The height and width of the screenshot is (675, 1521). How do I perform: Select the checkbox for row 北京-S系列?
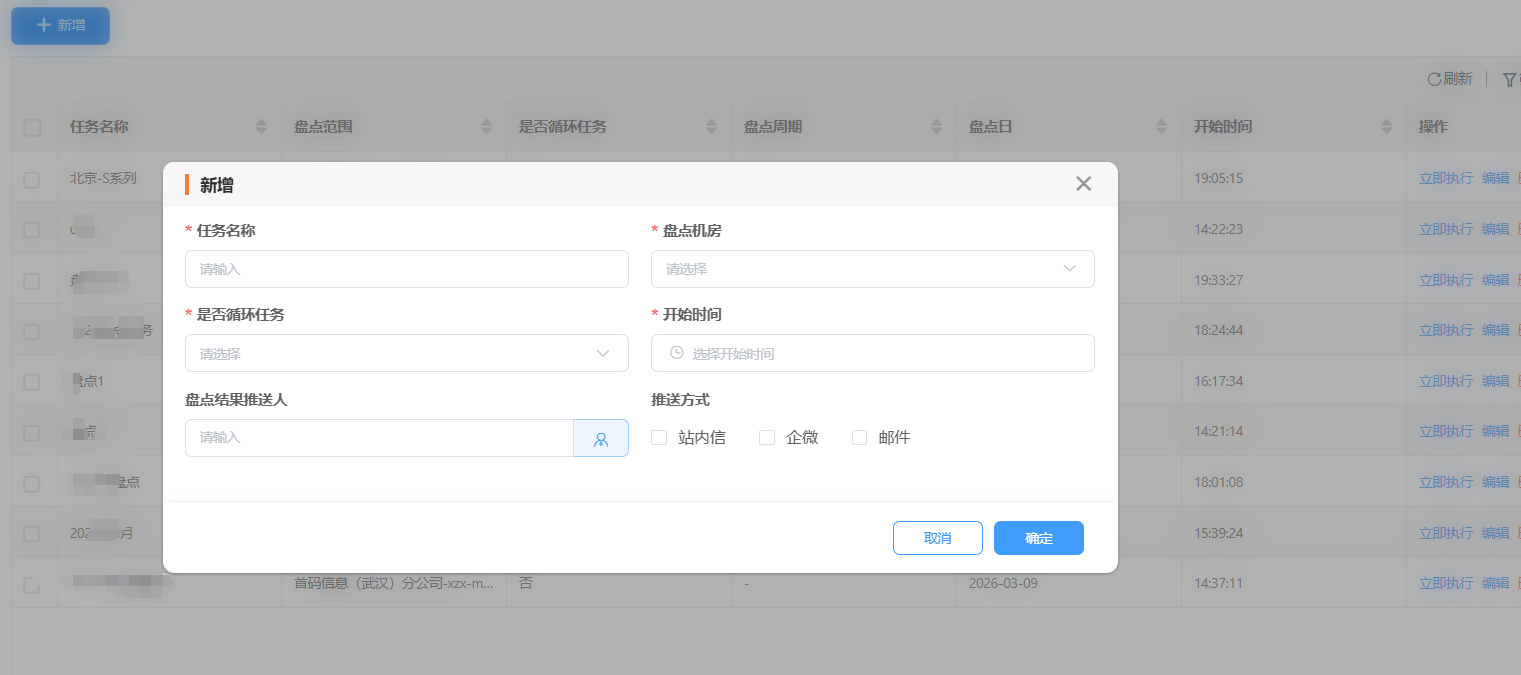[x=32, y=179]
